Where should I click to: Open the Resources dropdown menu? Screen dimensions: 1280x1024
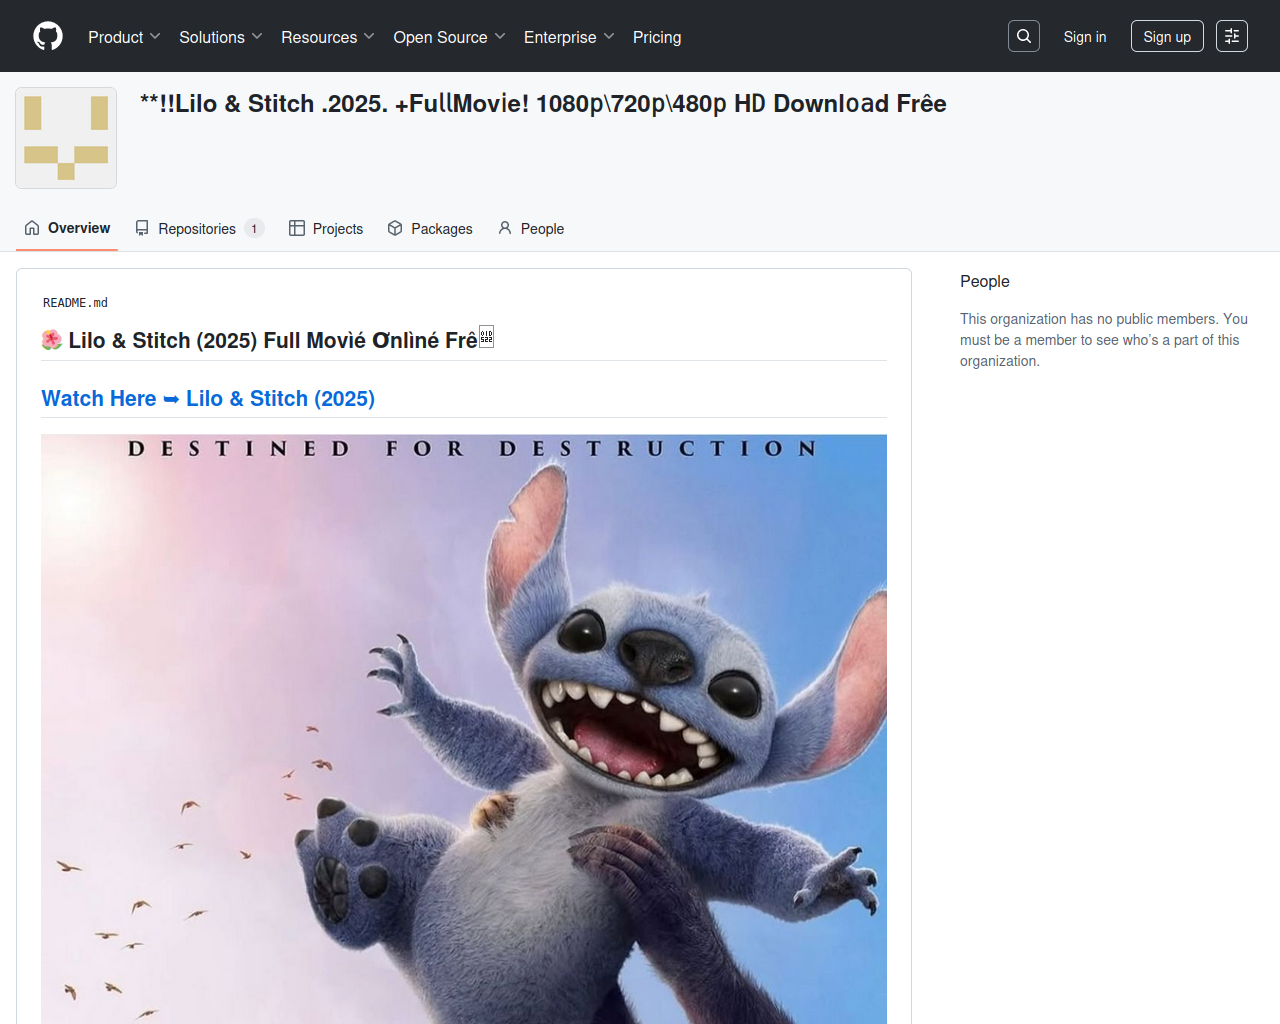(x=327, y=37)
